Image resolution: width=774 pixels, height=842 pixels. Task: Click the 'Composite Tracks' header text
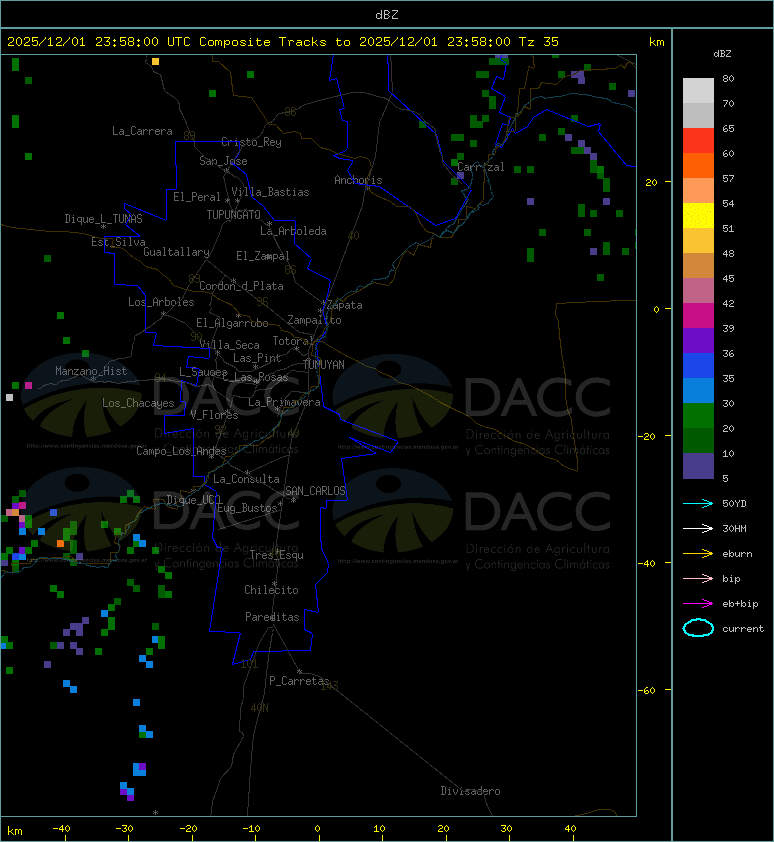click(263, 42)
